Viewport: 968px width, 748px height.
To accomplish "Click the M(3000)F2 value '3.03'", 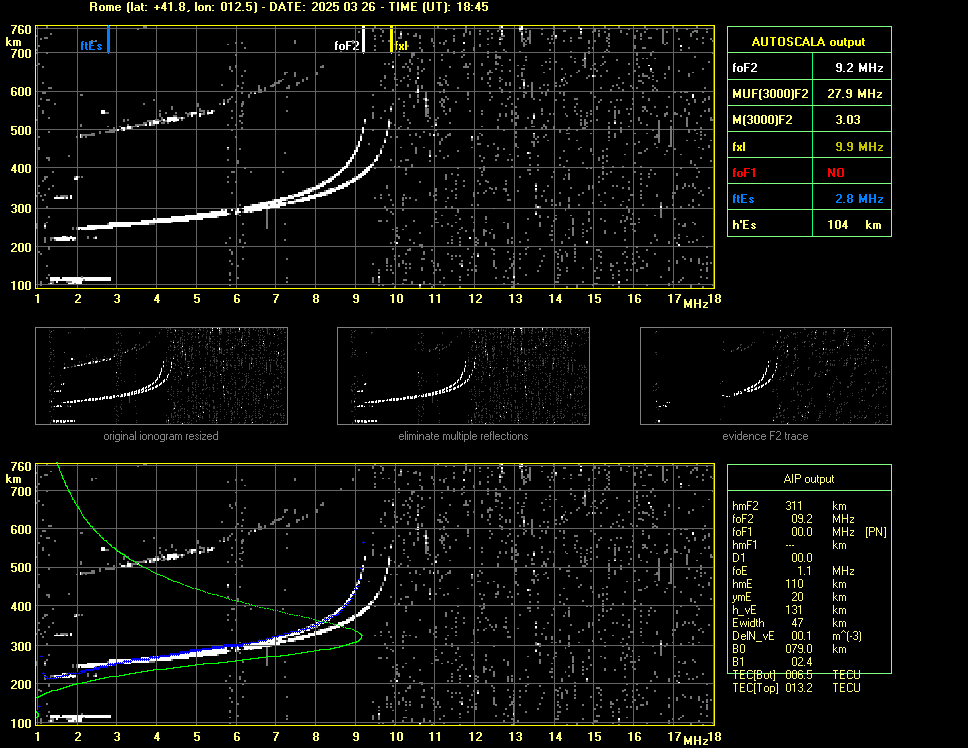I will (x=848, y=120).
